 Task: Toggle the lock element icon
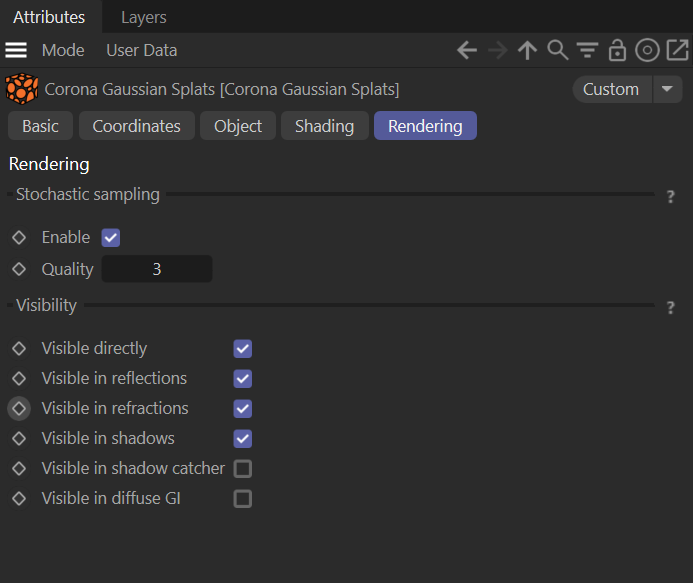[617, 50]
